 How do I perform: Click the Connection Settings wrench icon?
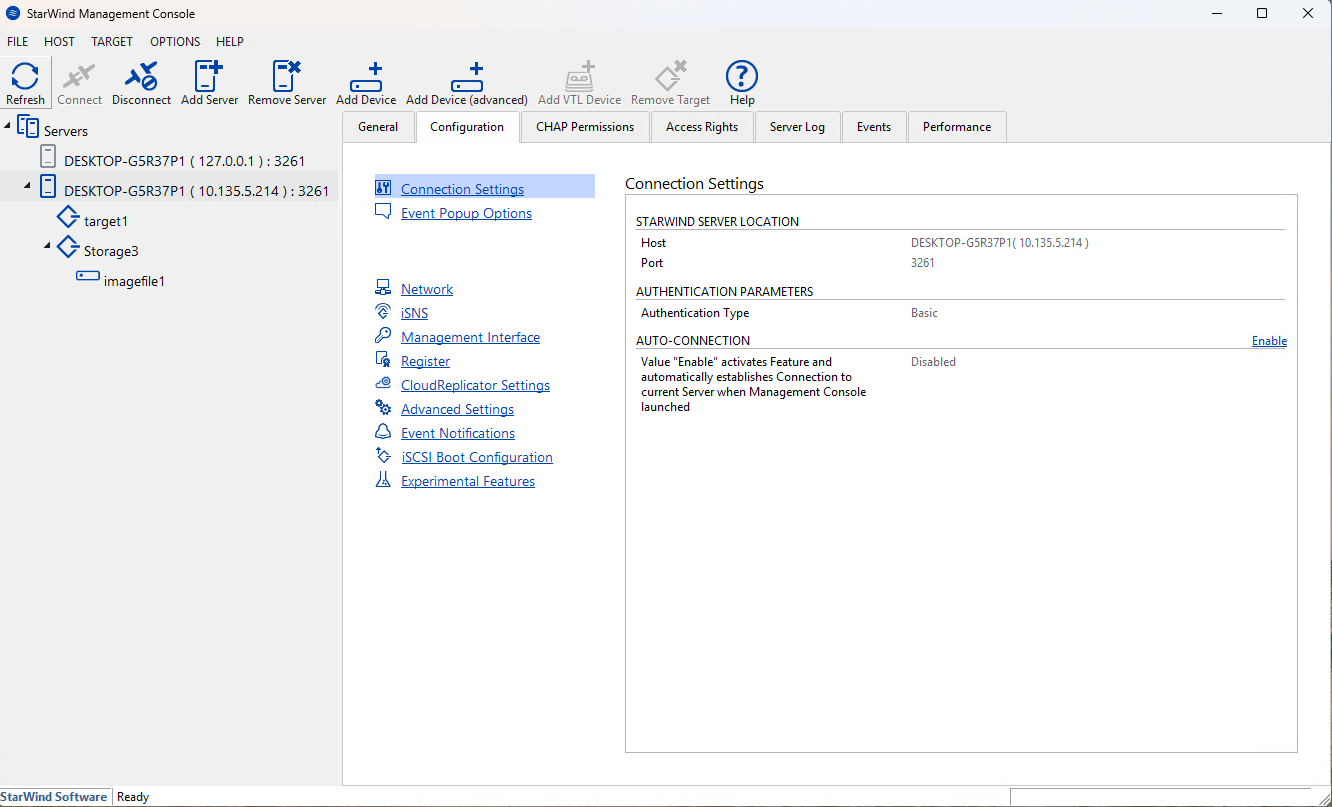click(383, 188)
